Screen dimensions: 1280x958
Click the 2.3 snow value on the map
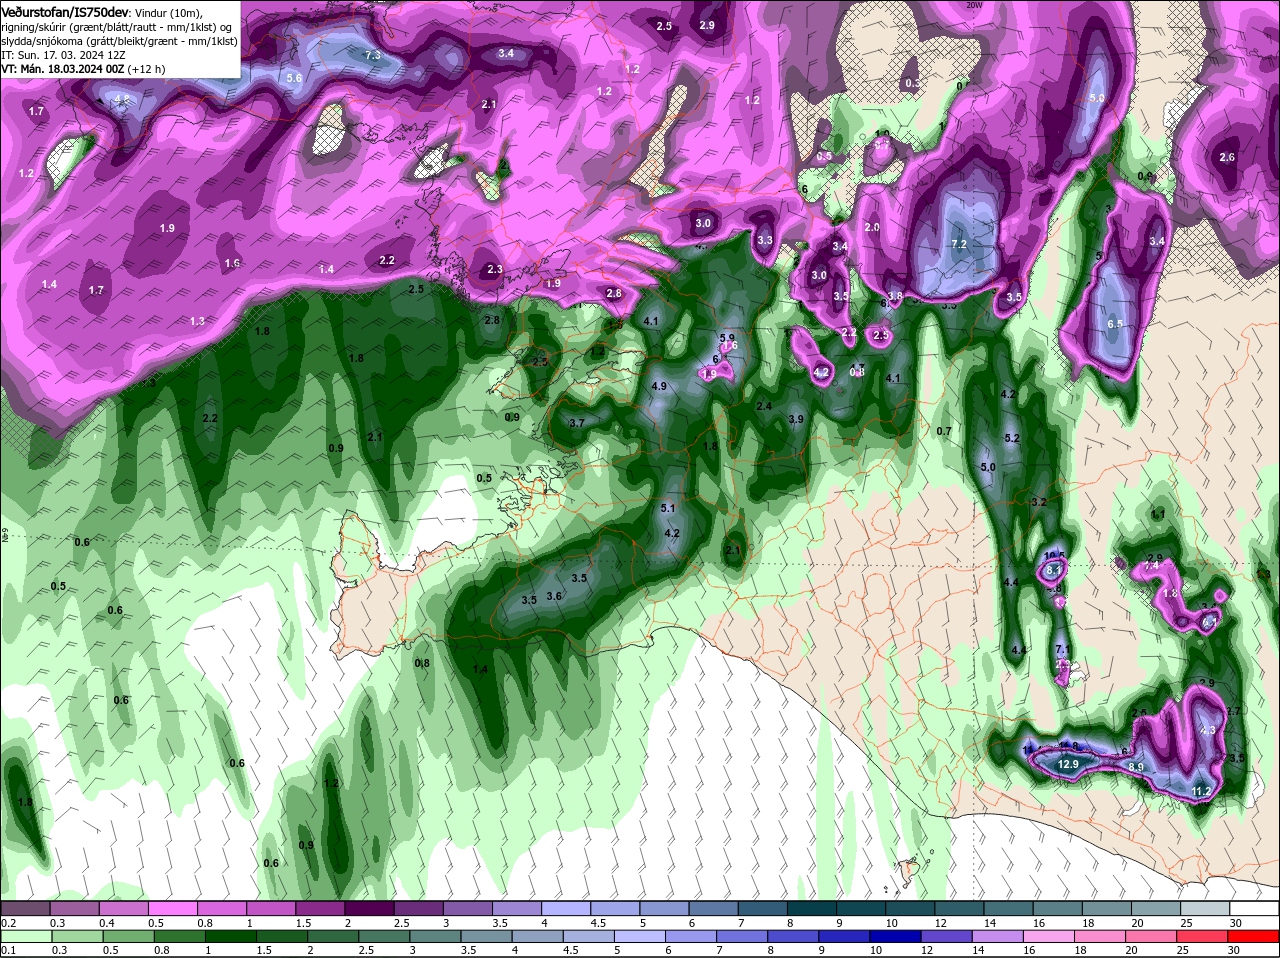[x=495, y=269]
